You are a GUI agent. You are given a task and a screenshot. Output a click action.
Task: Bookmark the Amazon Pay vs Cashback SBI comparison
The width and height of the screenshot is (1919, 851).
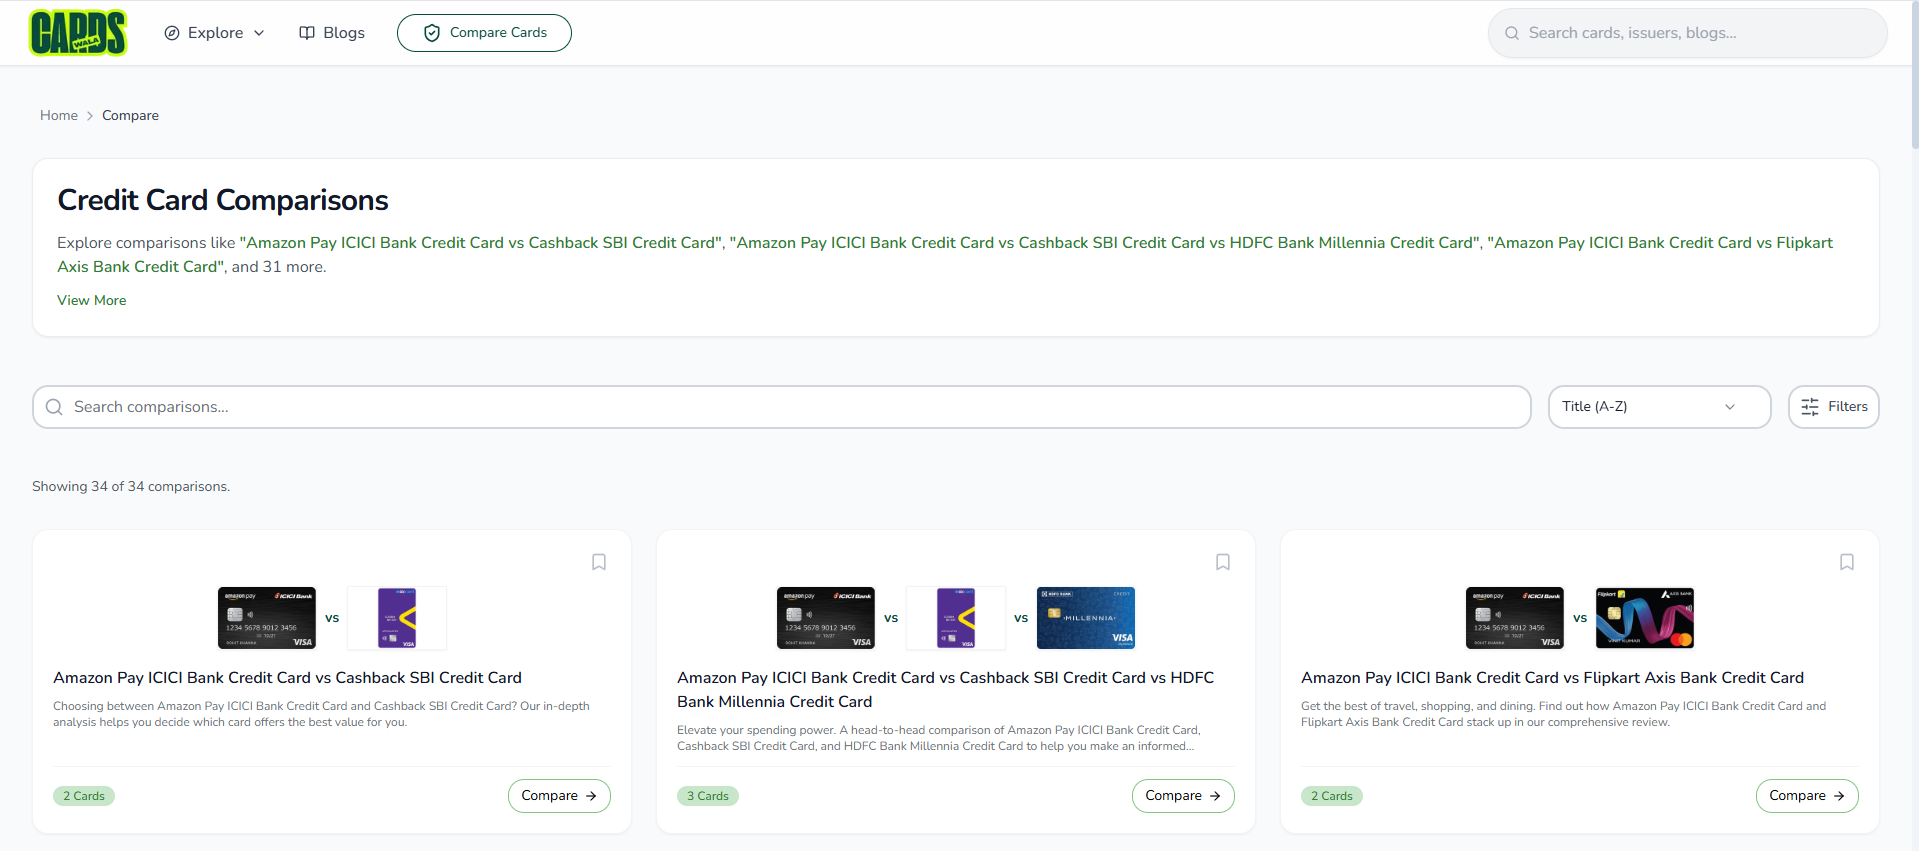(x=599, y=562)
